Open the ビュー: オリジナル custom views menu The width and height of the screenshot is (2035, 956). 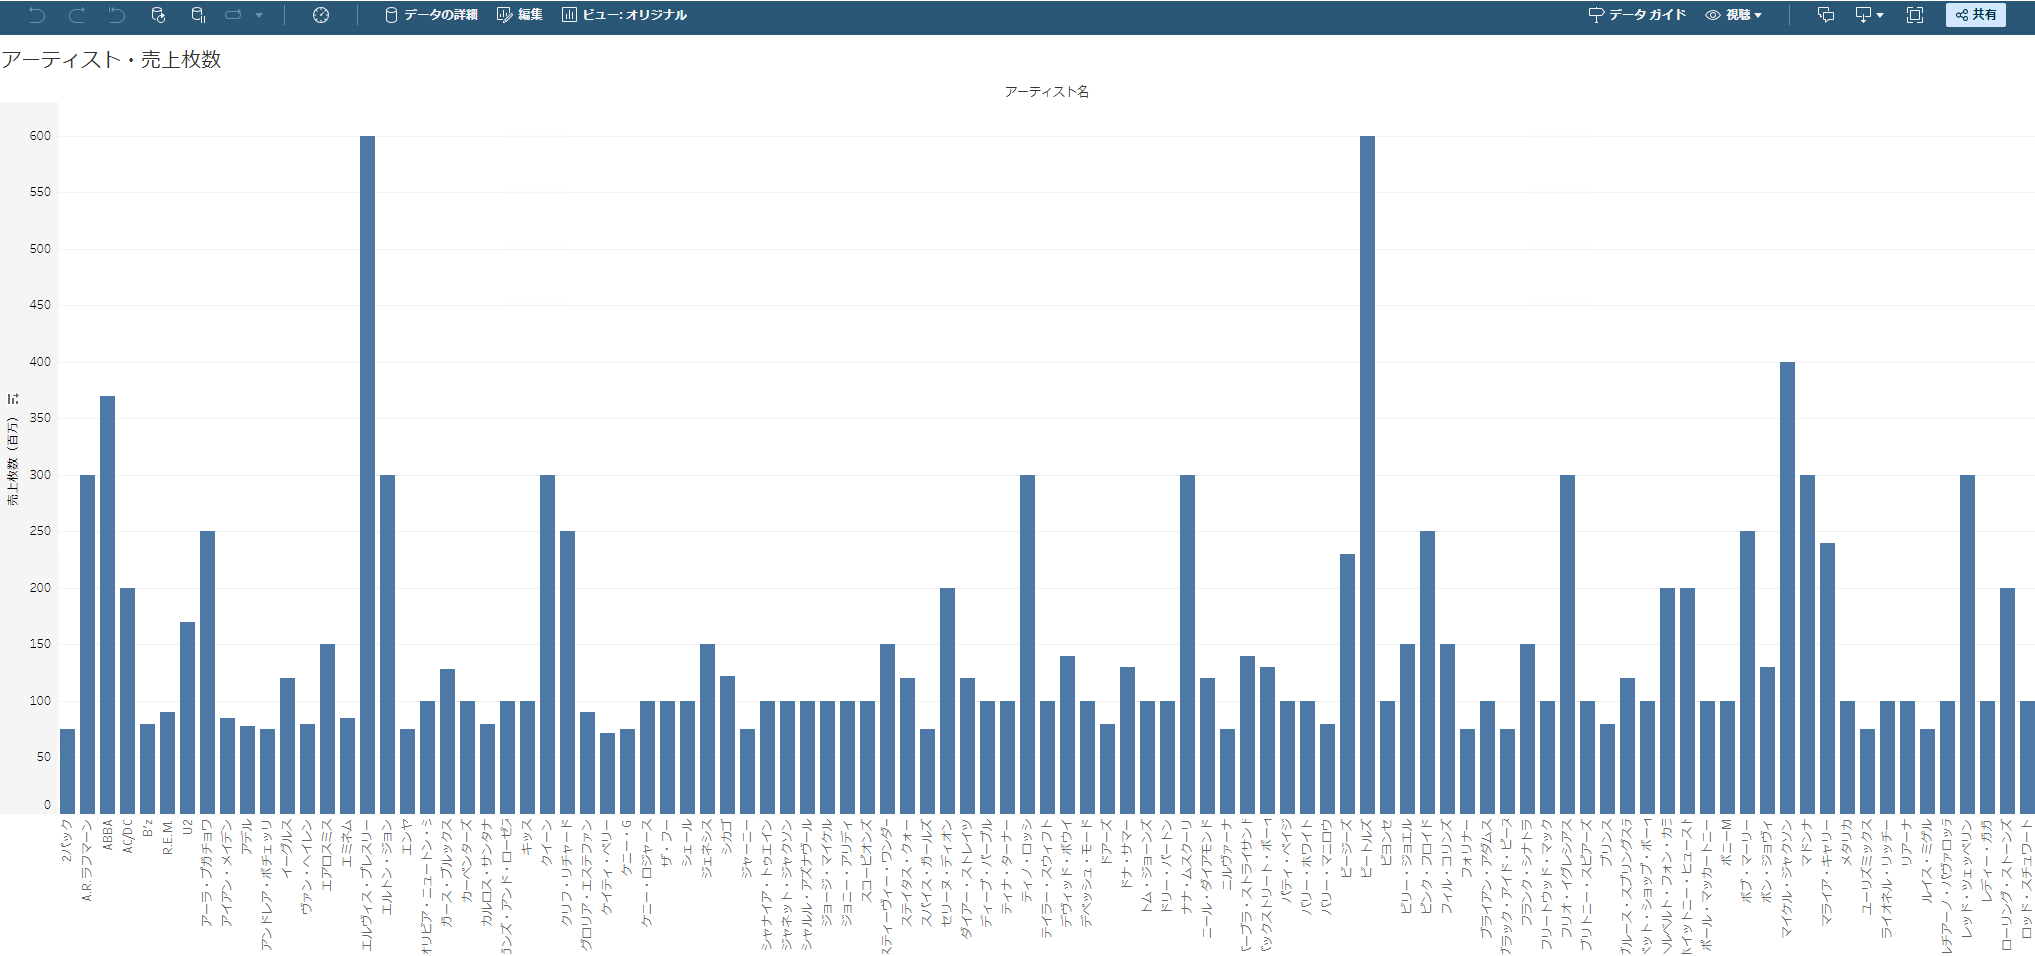(x=624, y=15)
